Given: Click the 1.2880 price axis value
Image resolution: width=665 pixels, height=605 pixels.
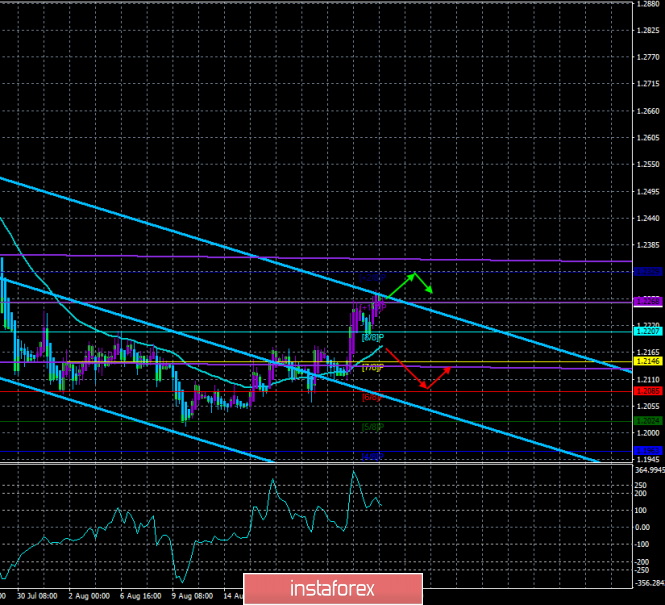Looking at the screenshot, I should [648, 3].
